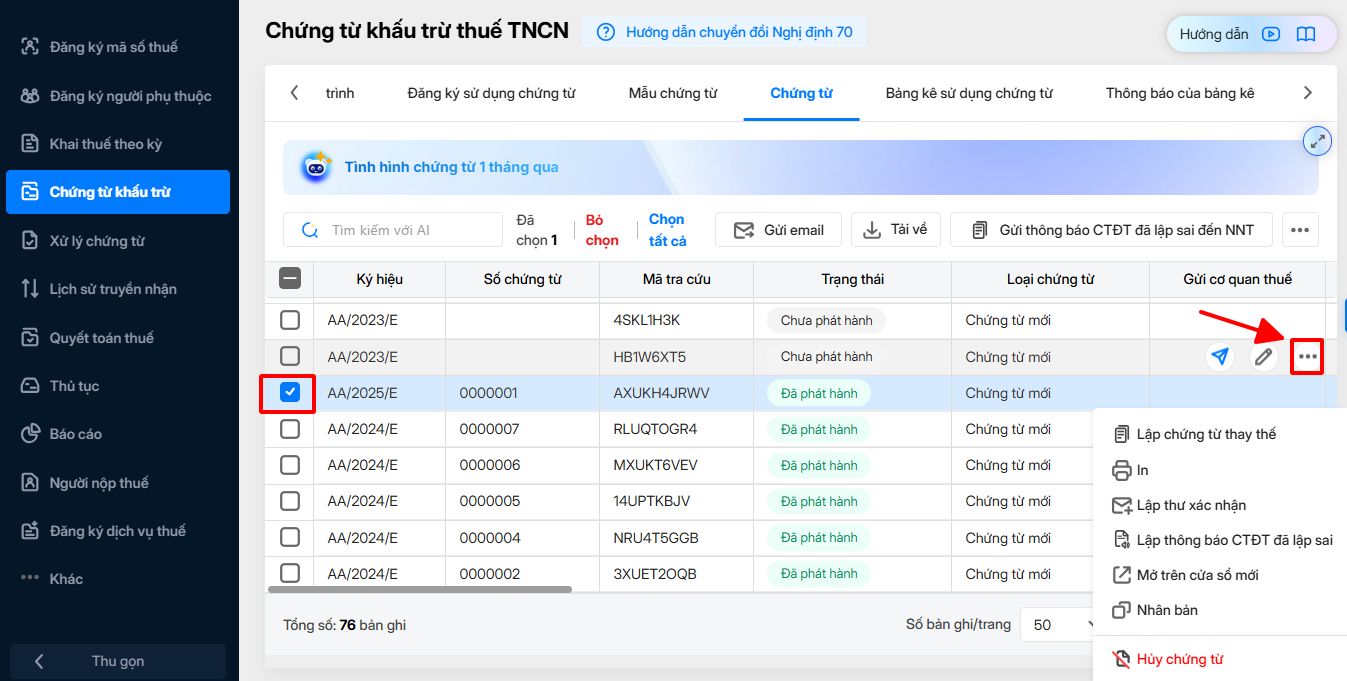Check the row numbered 0000006
The height and width of the screenshot is (681, 1347).
pyautogui.click(x=289, y=465)
